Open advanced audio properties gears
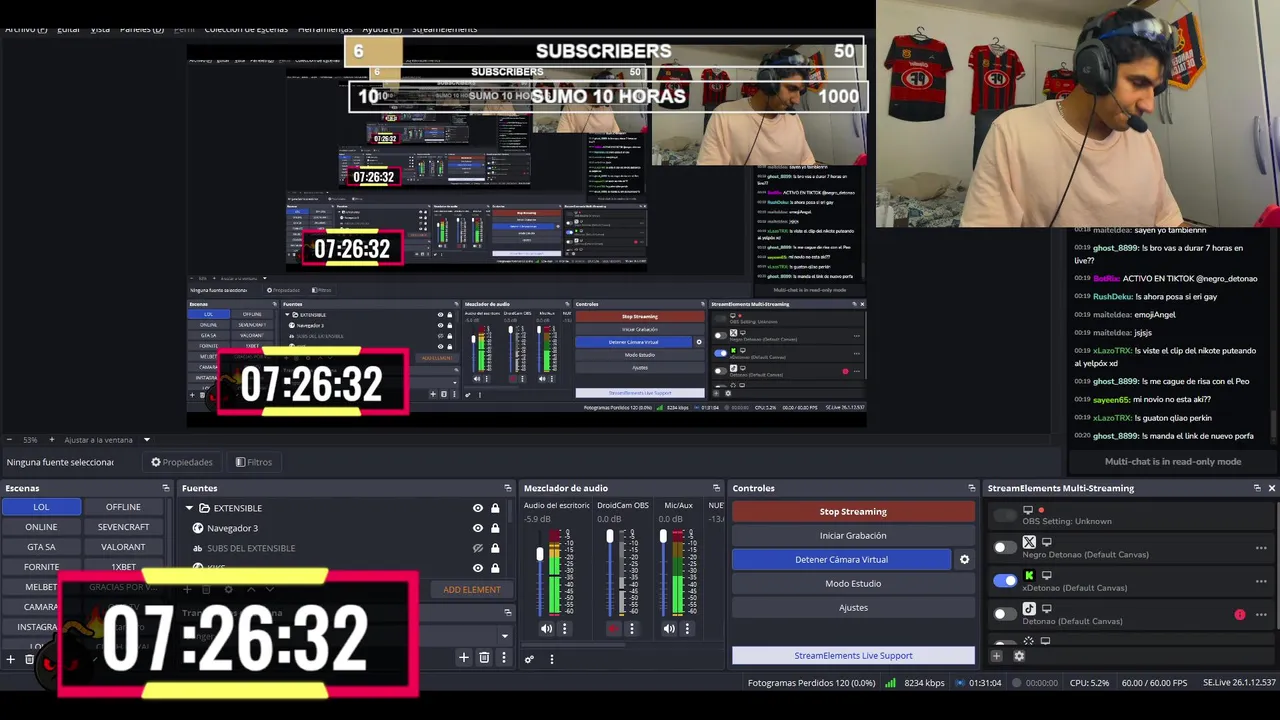The image size is (1280, 720). point(529,659)
